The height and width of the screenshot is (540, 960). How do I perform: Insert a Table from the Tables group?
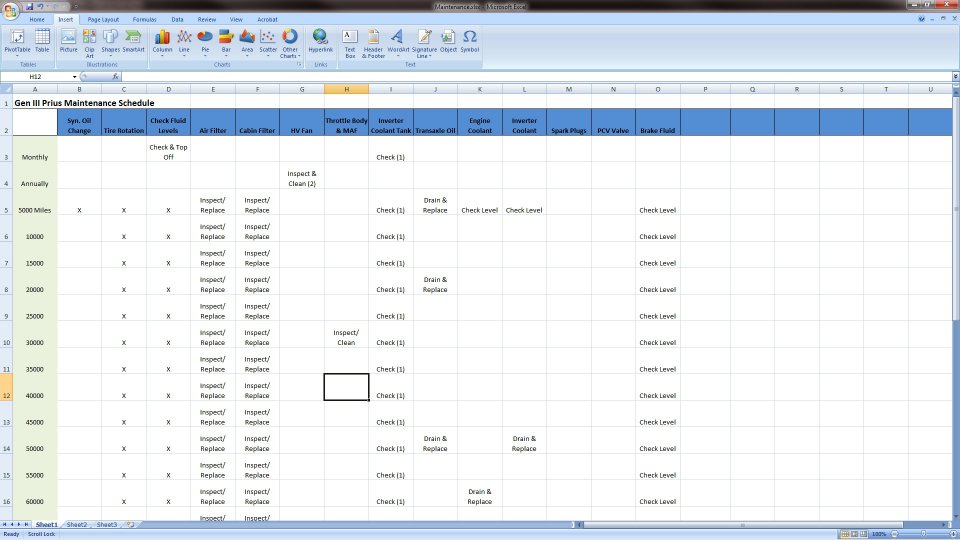click(42, 43)
